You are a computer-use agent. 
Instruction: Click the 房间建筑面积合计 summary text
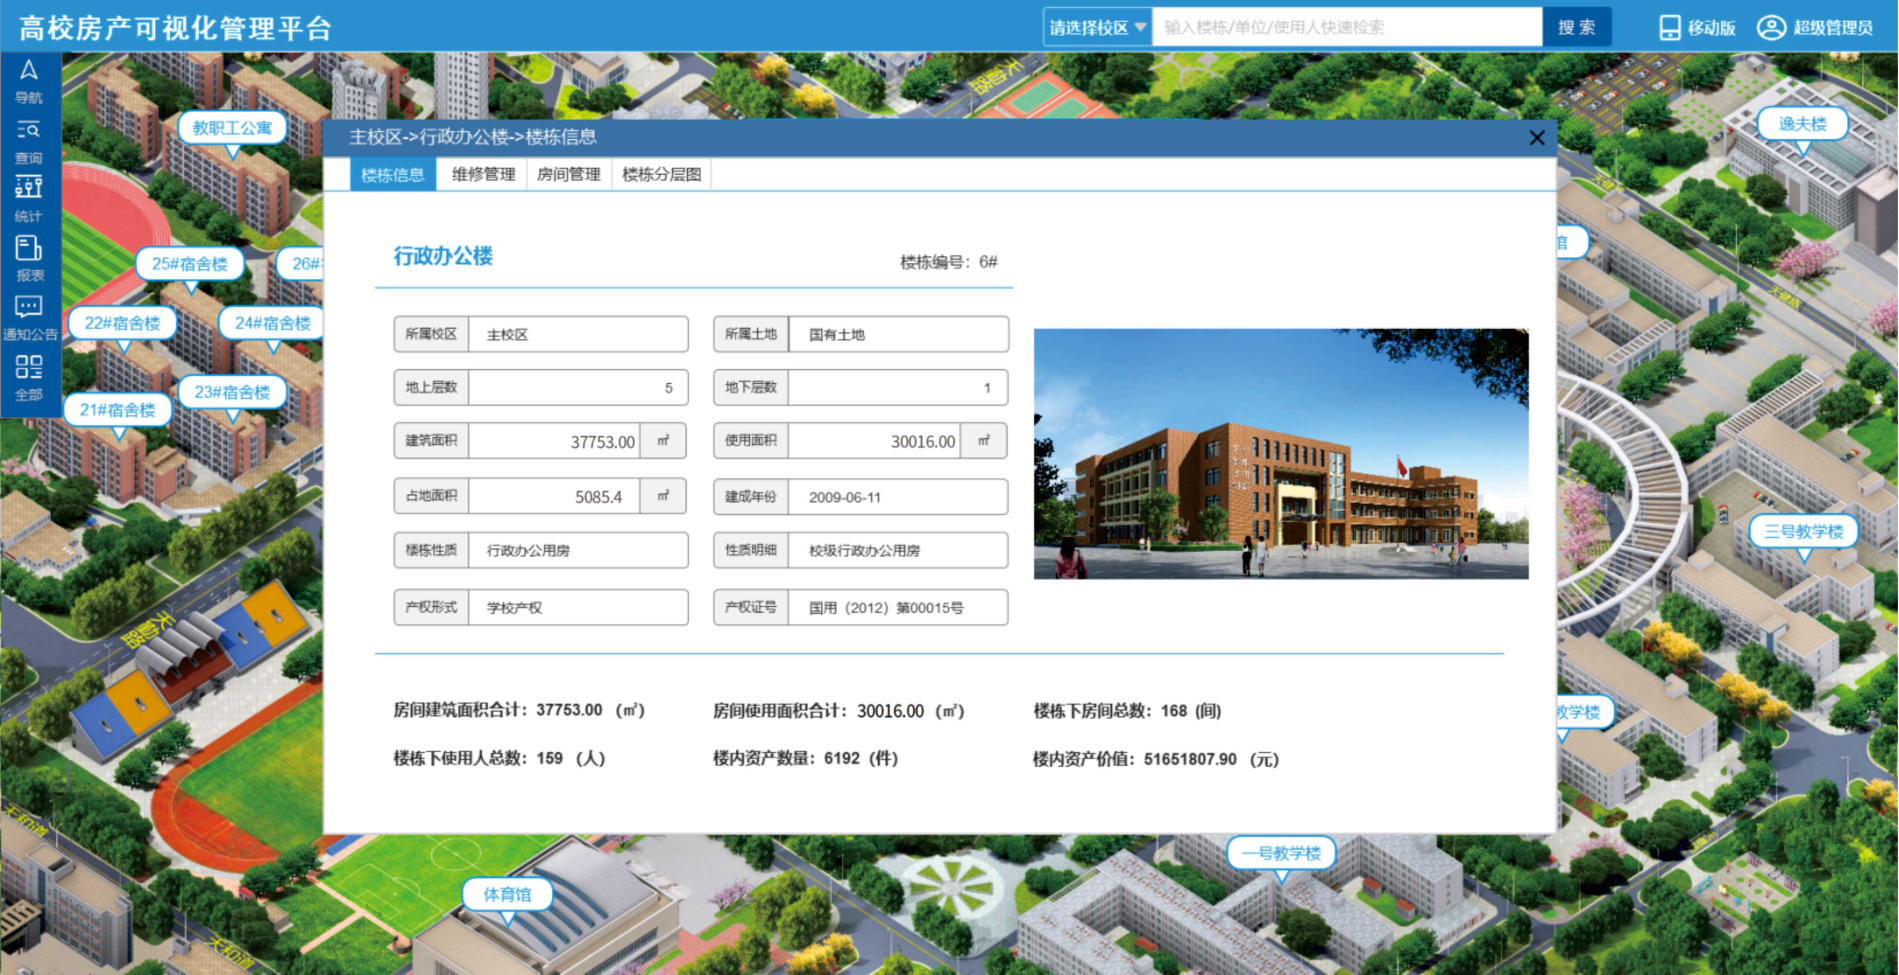pyautogui.click(x=519, y=710)
